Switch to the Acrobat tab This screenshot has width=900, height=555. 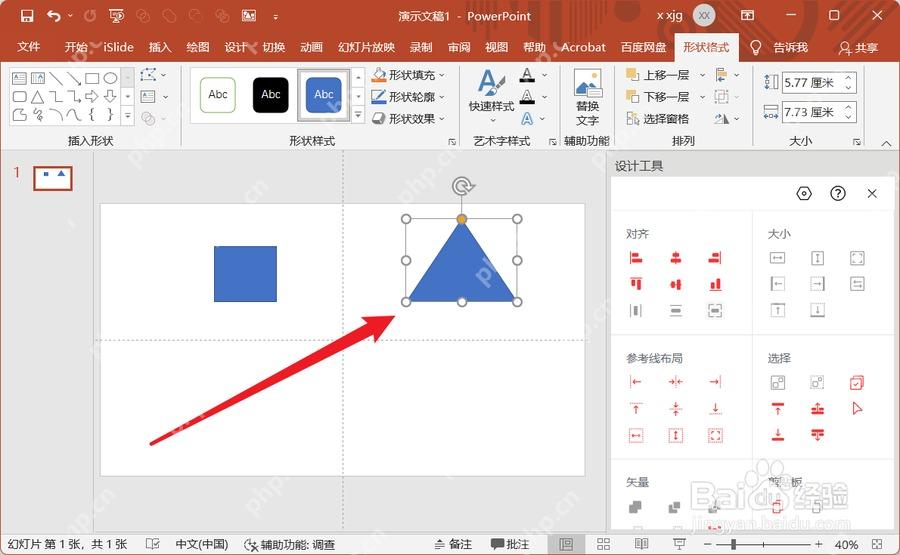[583, 47]
